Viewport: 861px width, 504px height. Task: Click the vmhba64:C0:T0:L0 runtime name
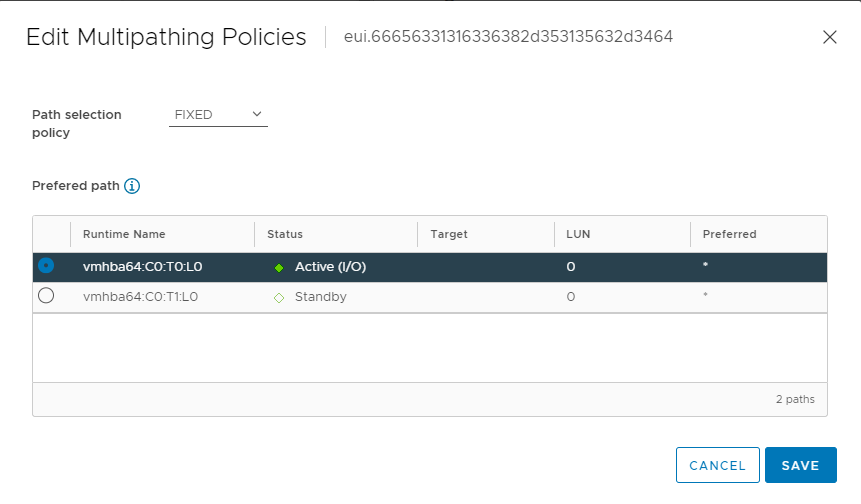click(x=142, y=267)
